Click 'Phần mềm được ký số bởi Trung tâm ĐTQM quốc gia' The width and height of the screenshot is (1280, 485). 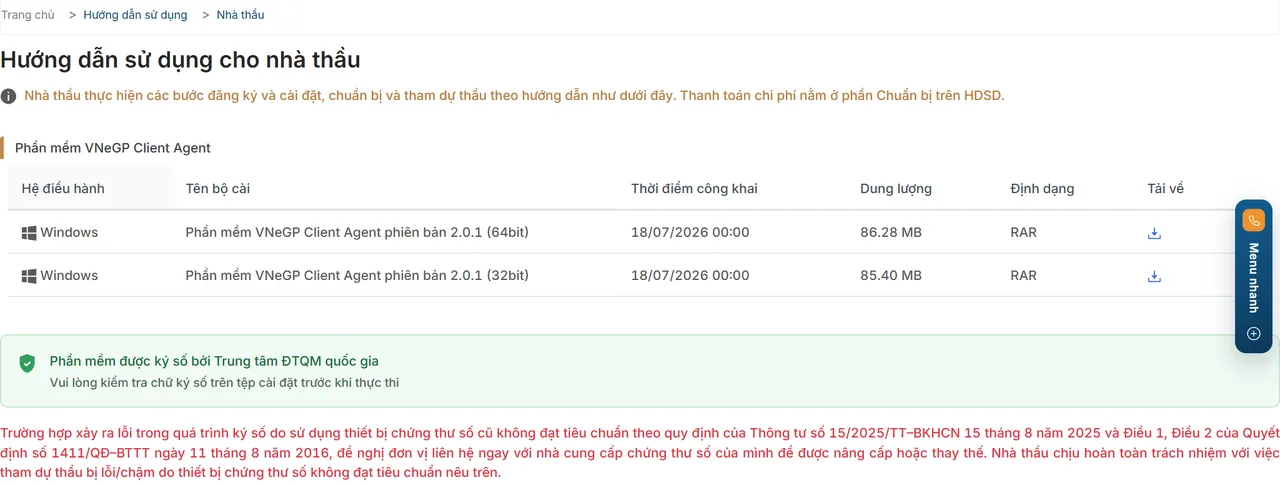(x=214, y=361)
